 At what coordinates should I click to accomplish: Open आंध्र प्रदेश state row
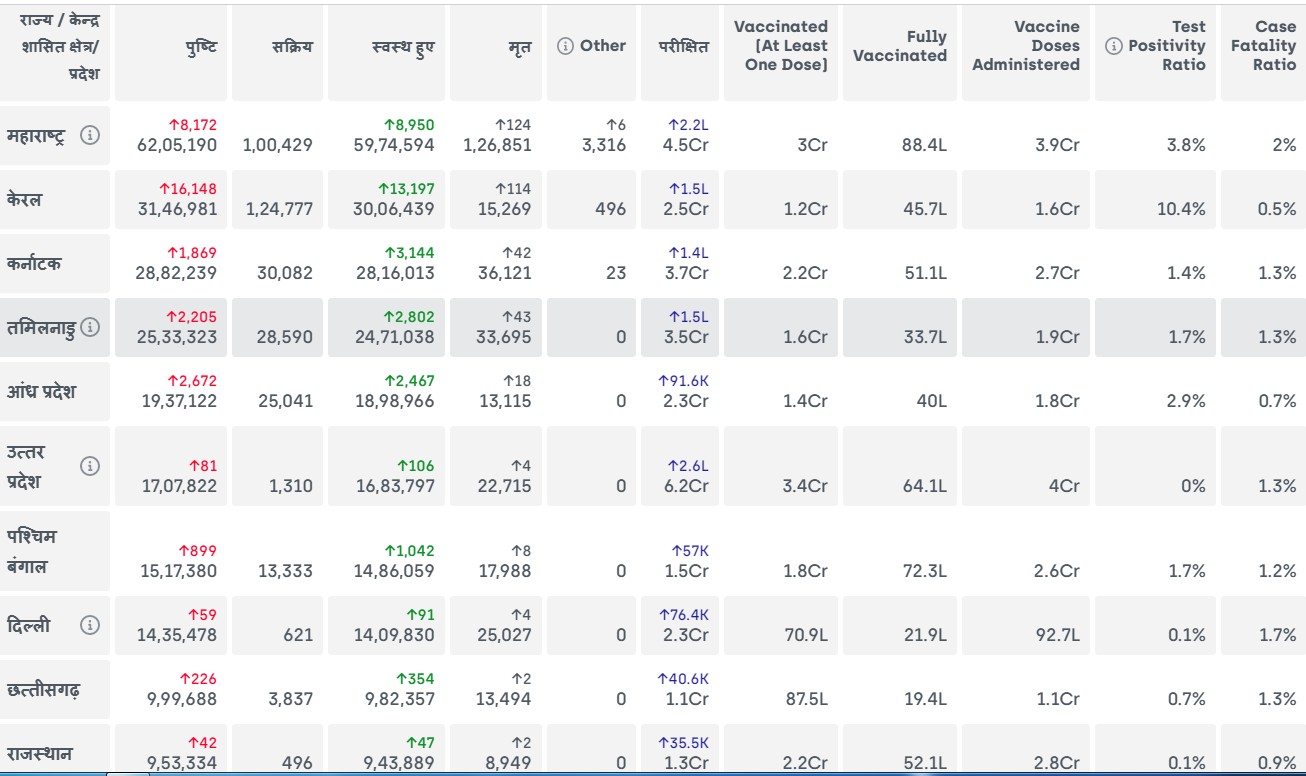coord(41,391)
